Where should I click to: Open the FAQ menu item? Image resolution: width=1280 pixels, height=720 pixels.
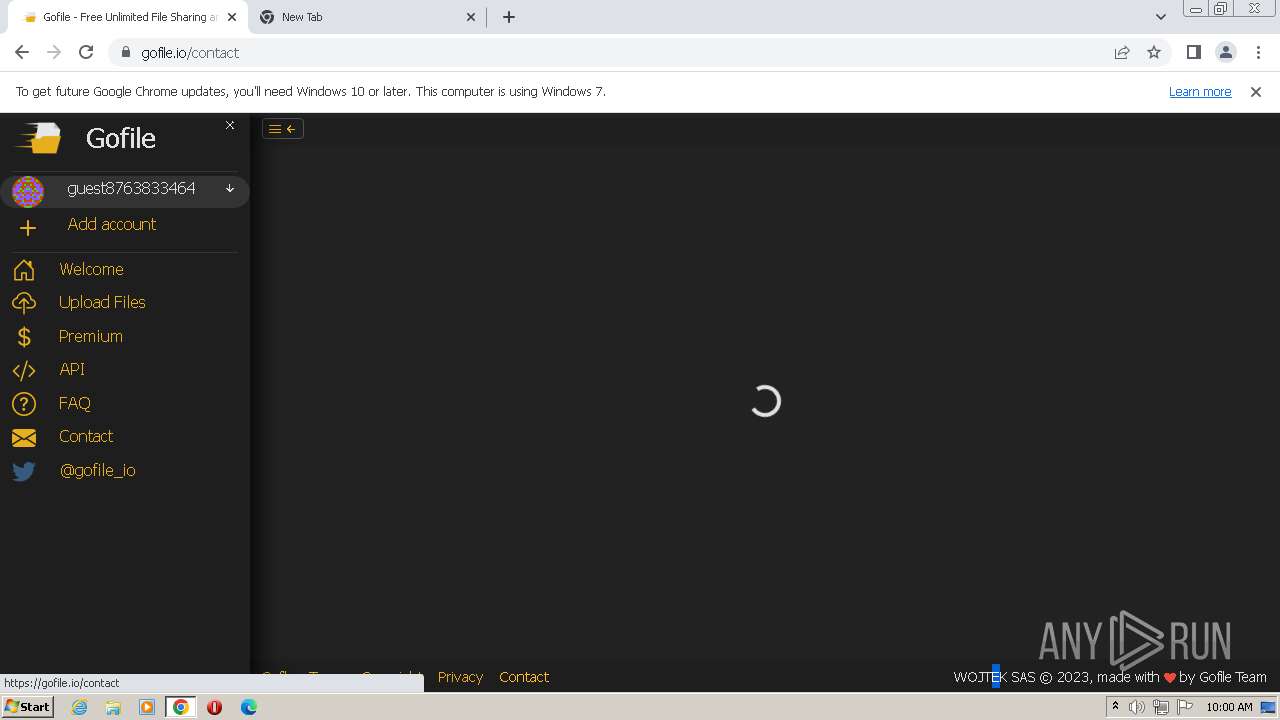[x=75, y=403]
